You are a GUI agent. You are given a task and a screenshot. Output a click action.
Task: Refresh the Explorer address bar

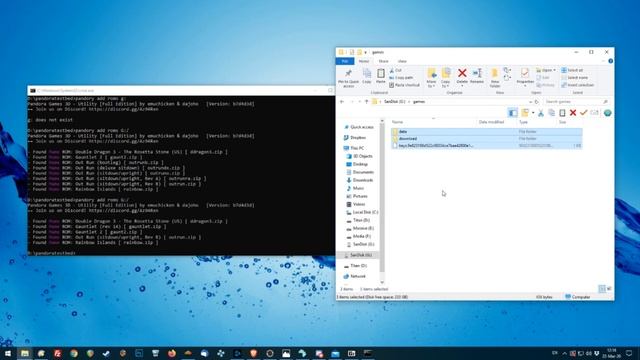coord(537,102)
